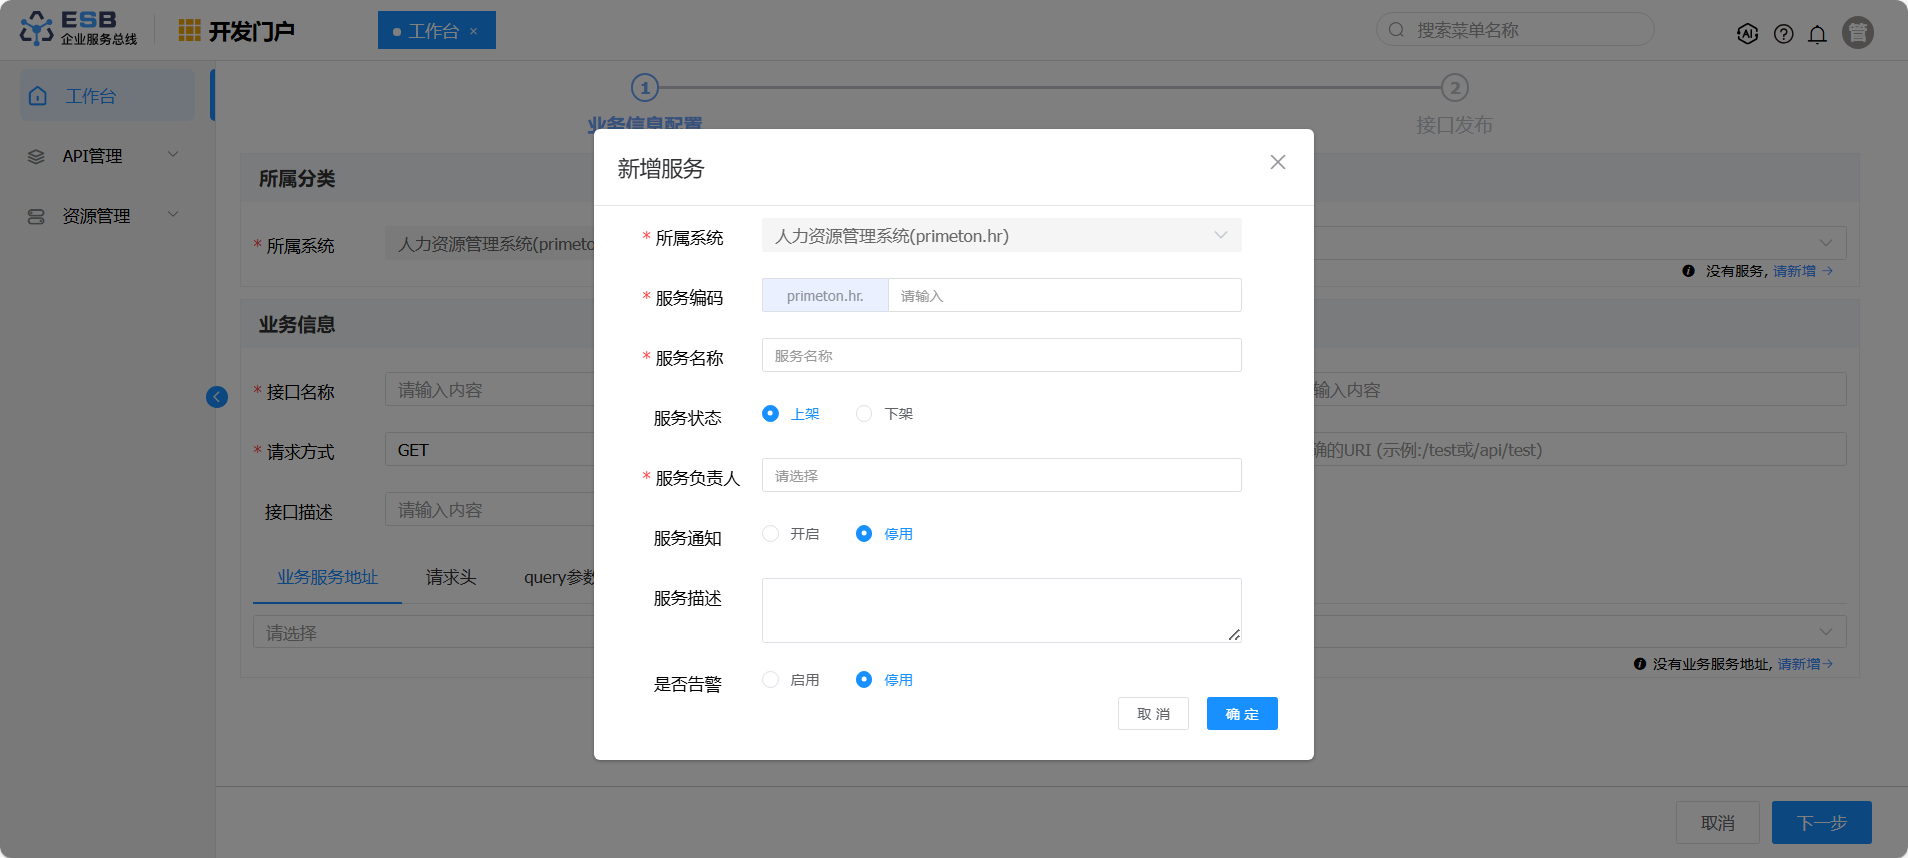Click the 确定 button
The image size is (1908, 858).
(1241, 714)
